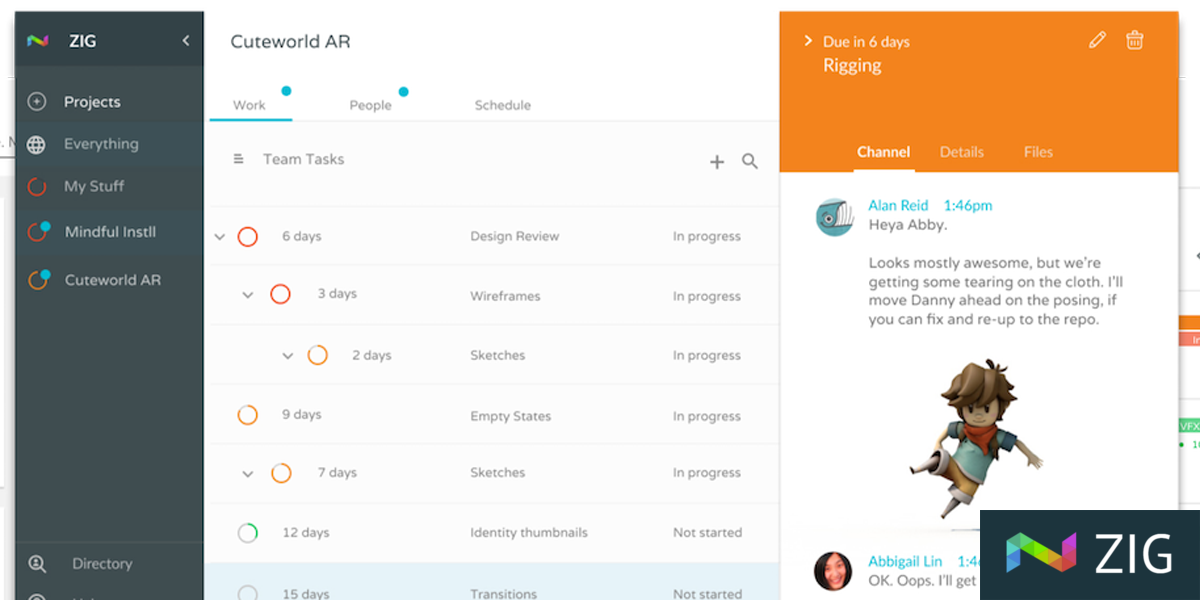The image size is (1200, 600).
Task: Open the Details tab in Rigging panel
Action: (x=961, y=152)
